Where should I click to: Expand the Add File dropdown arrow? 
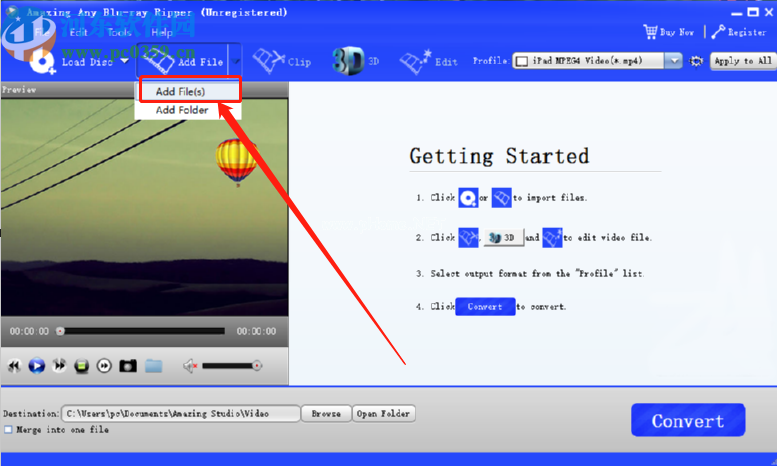pyautogui.click(x=236, y=61)
